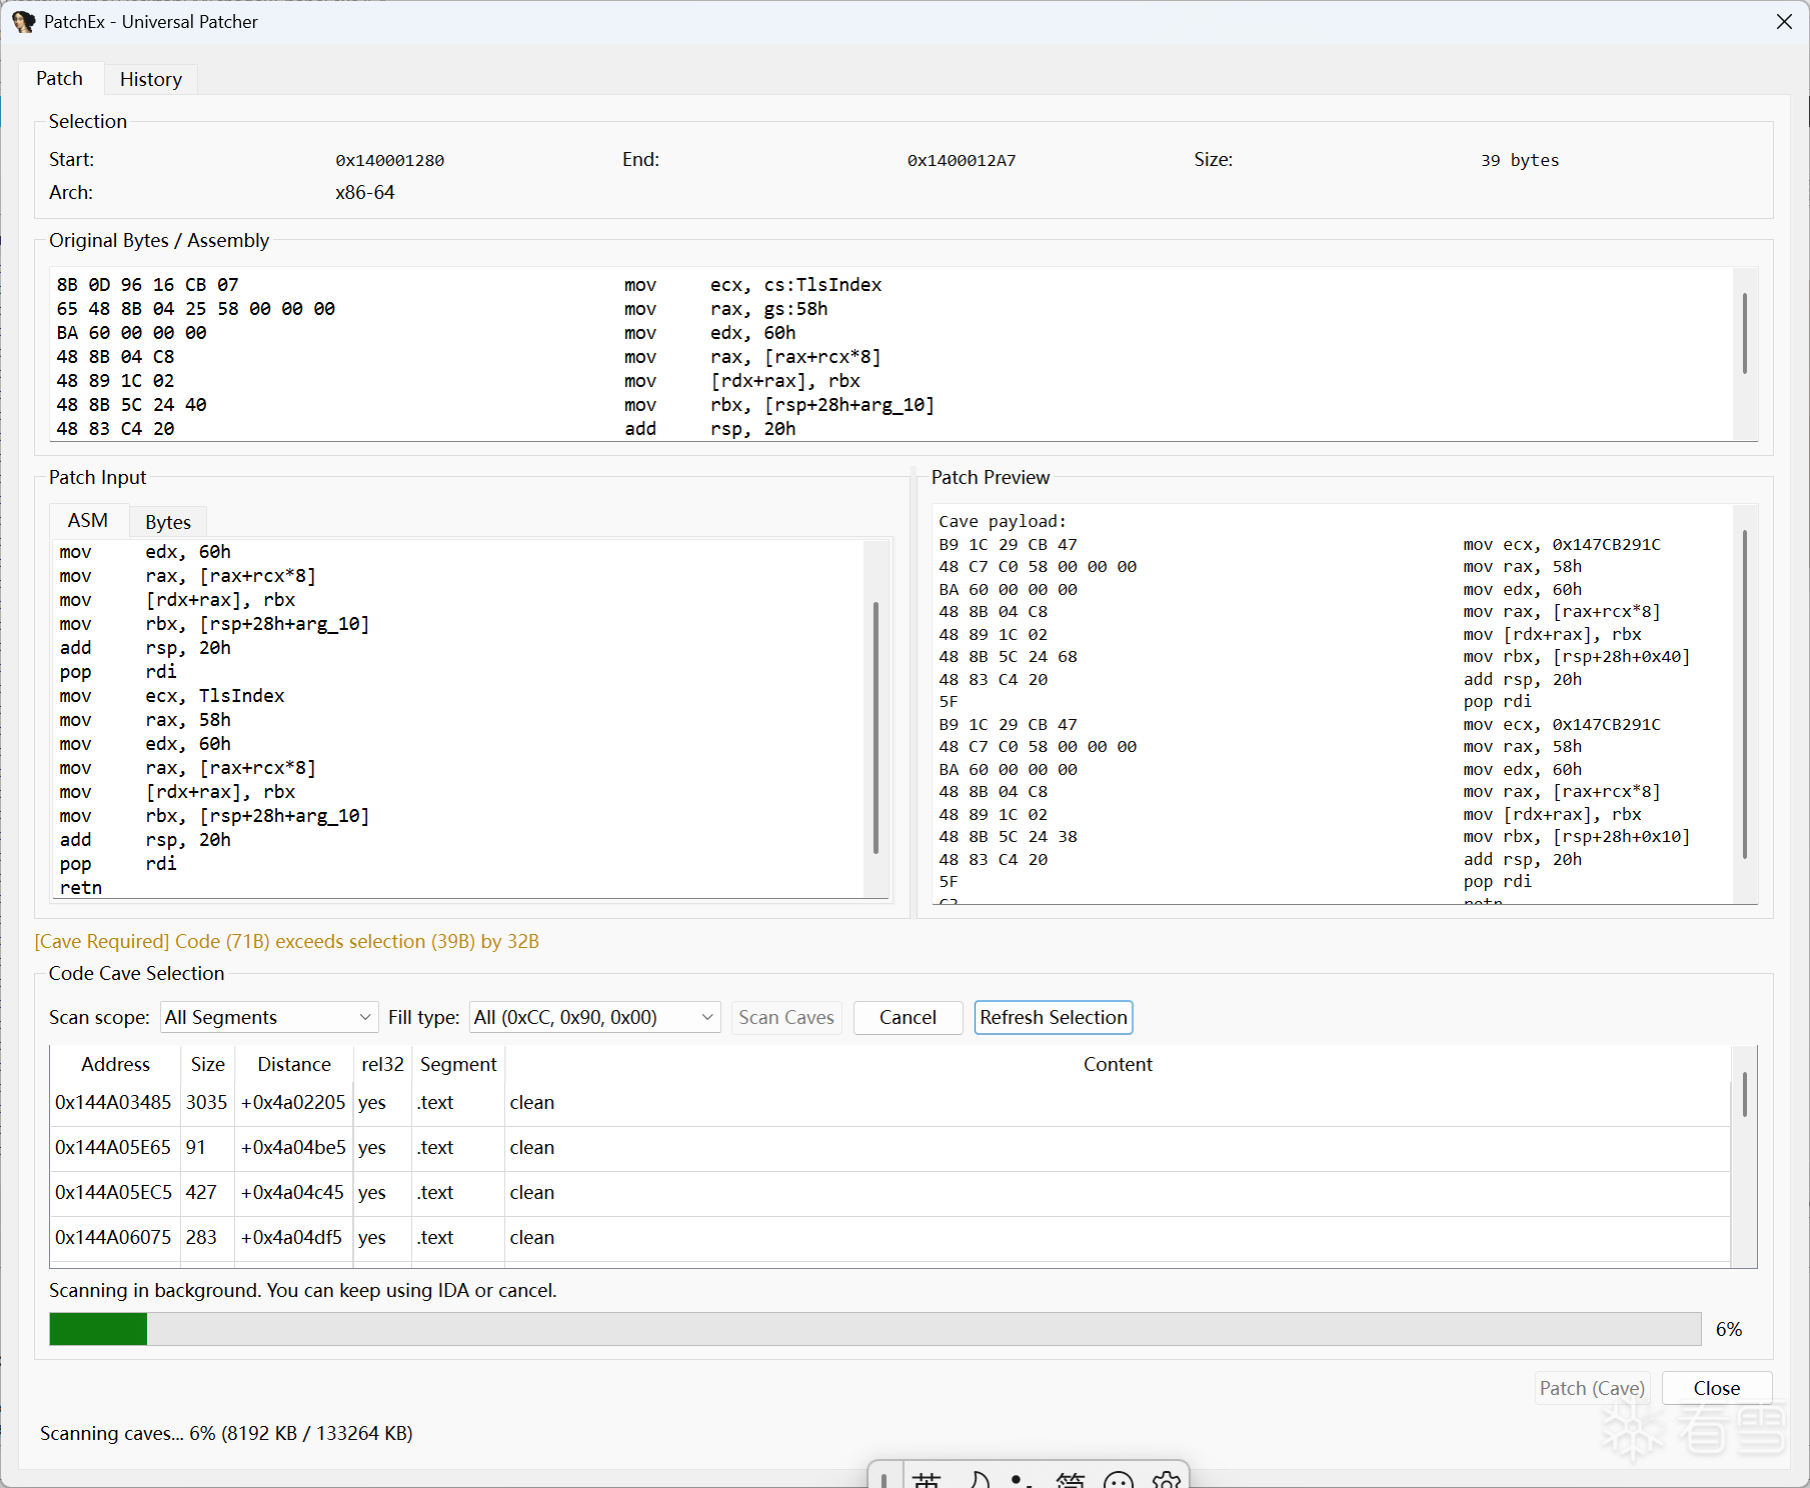Select cave row 0x144A03485
This screenshot has width=1810, height=1488.
(x=890, y=1102)
